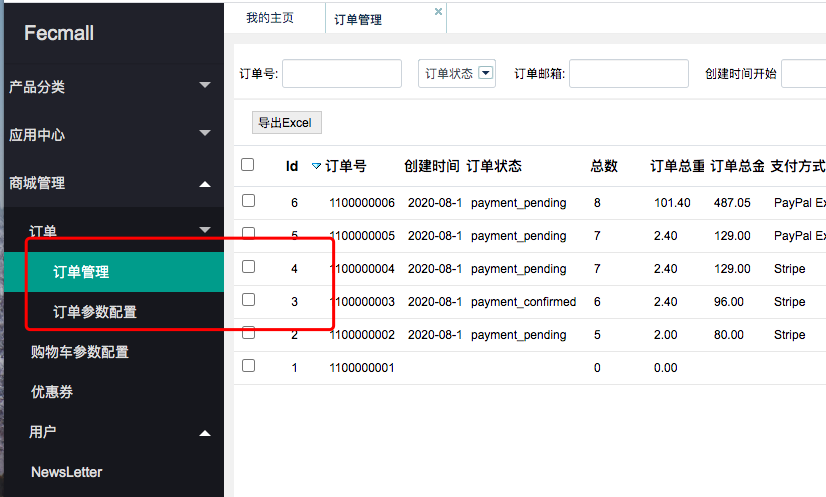
Task: Sort by the 创建时间 column header
Action: (432, 166)
